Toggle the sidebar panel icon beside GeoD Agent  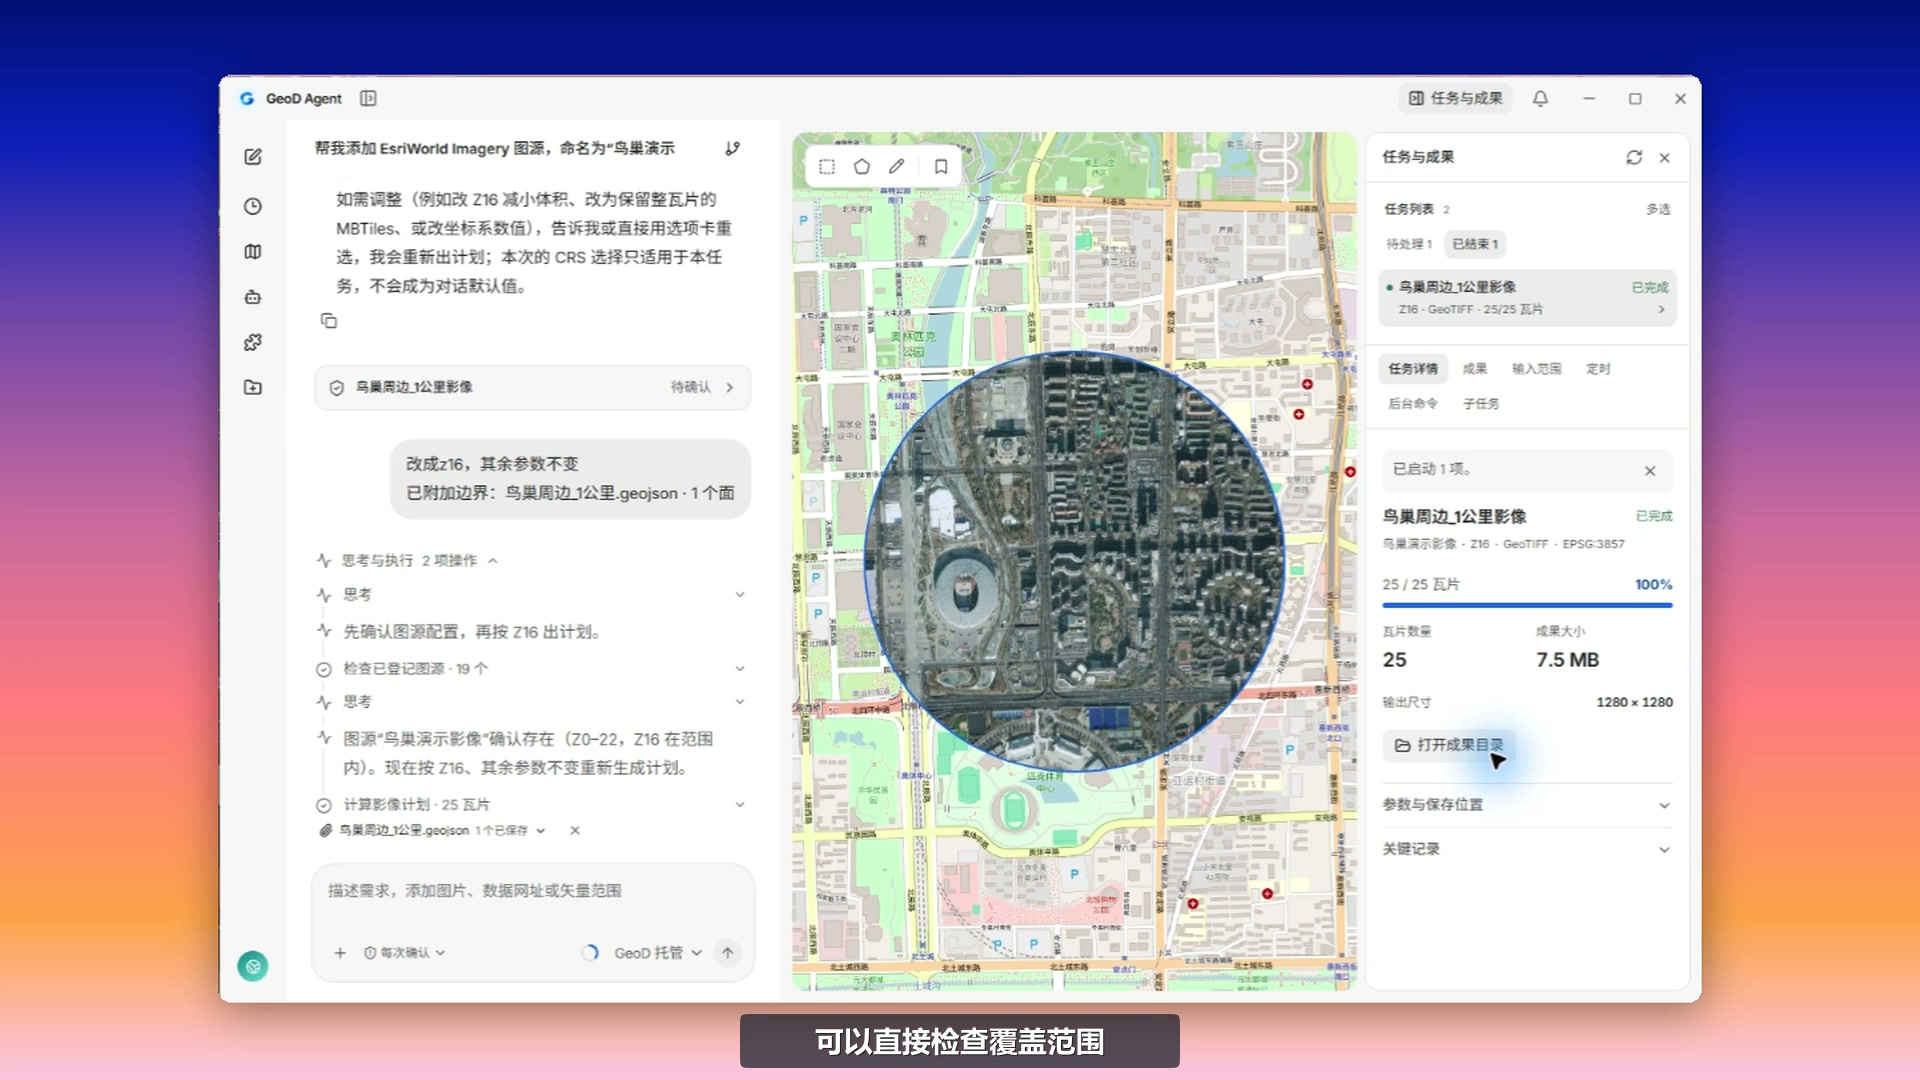tap(368, 98)
